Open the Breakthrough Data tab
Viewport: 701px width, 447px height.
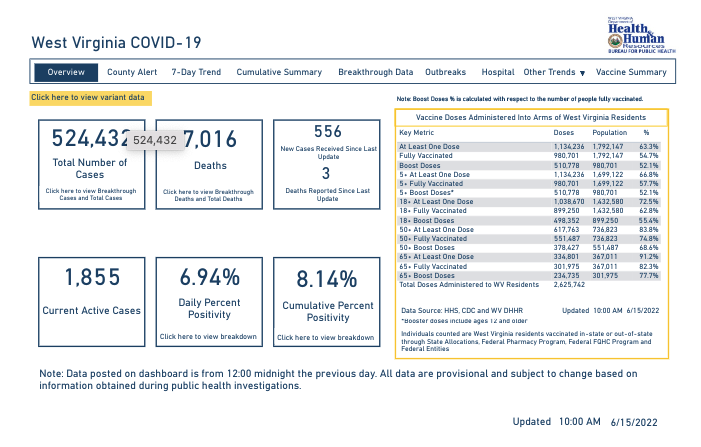tap(375, 73)
